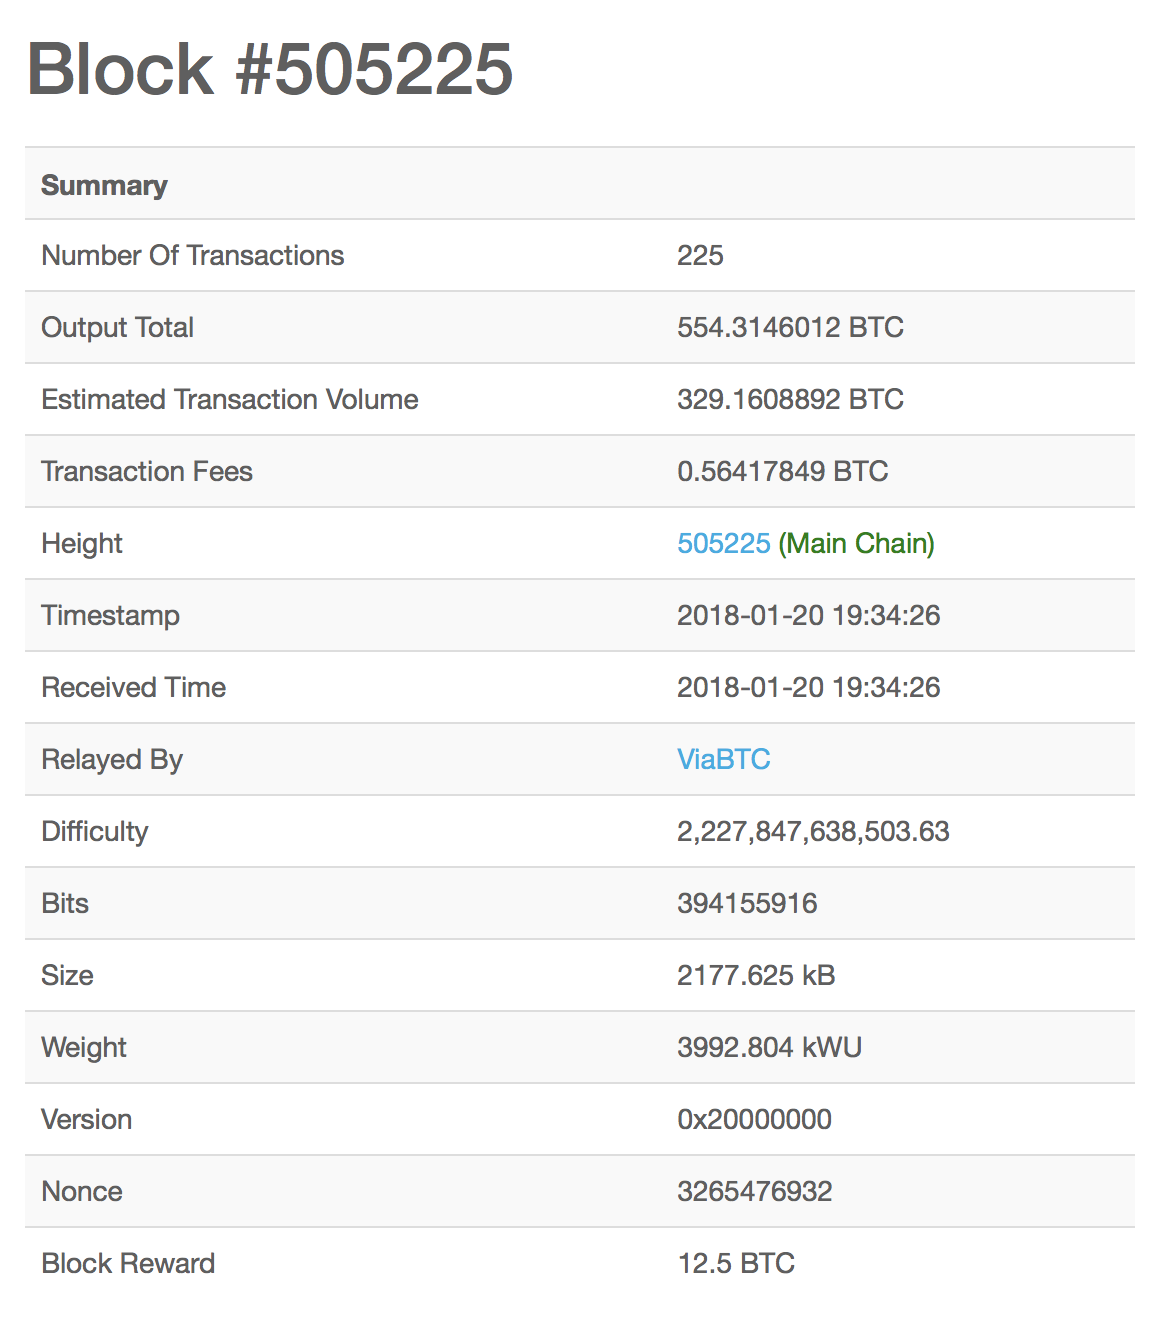Viewport: 1162px width, 1320px height.
Task: Click the Difficulty value 2,227,847,638,503.63
Action: (x=813, y=831)
